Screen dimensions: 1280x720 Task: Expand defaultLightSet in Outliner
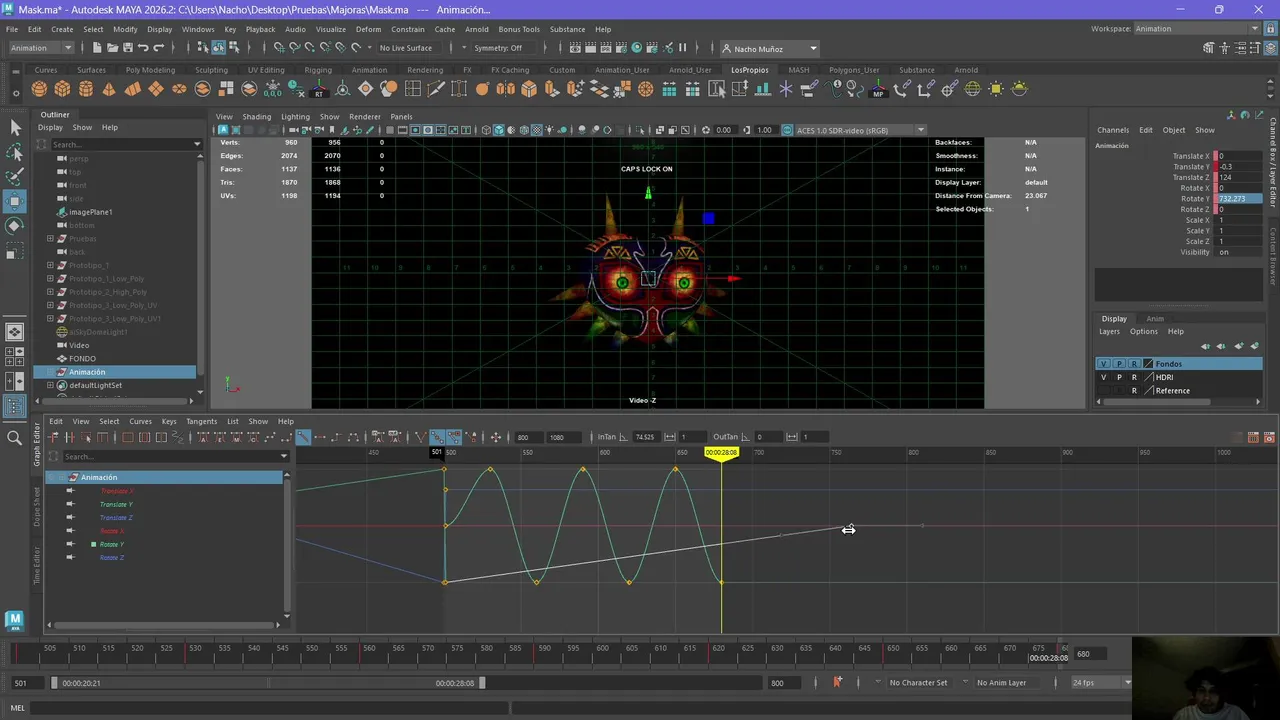(x=50, y=385)
